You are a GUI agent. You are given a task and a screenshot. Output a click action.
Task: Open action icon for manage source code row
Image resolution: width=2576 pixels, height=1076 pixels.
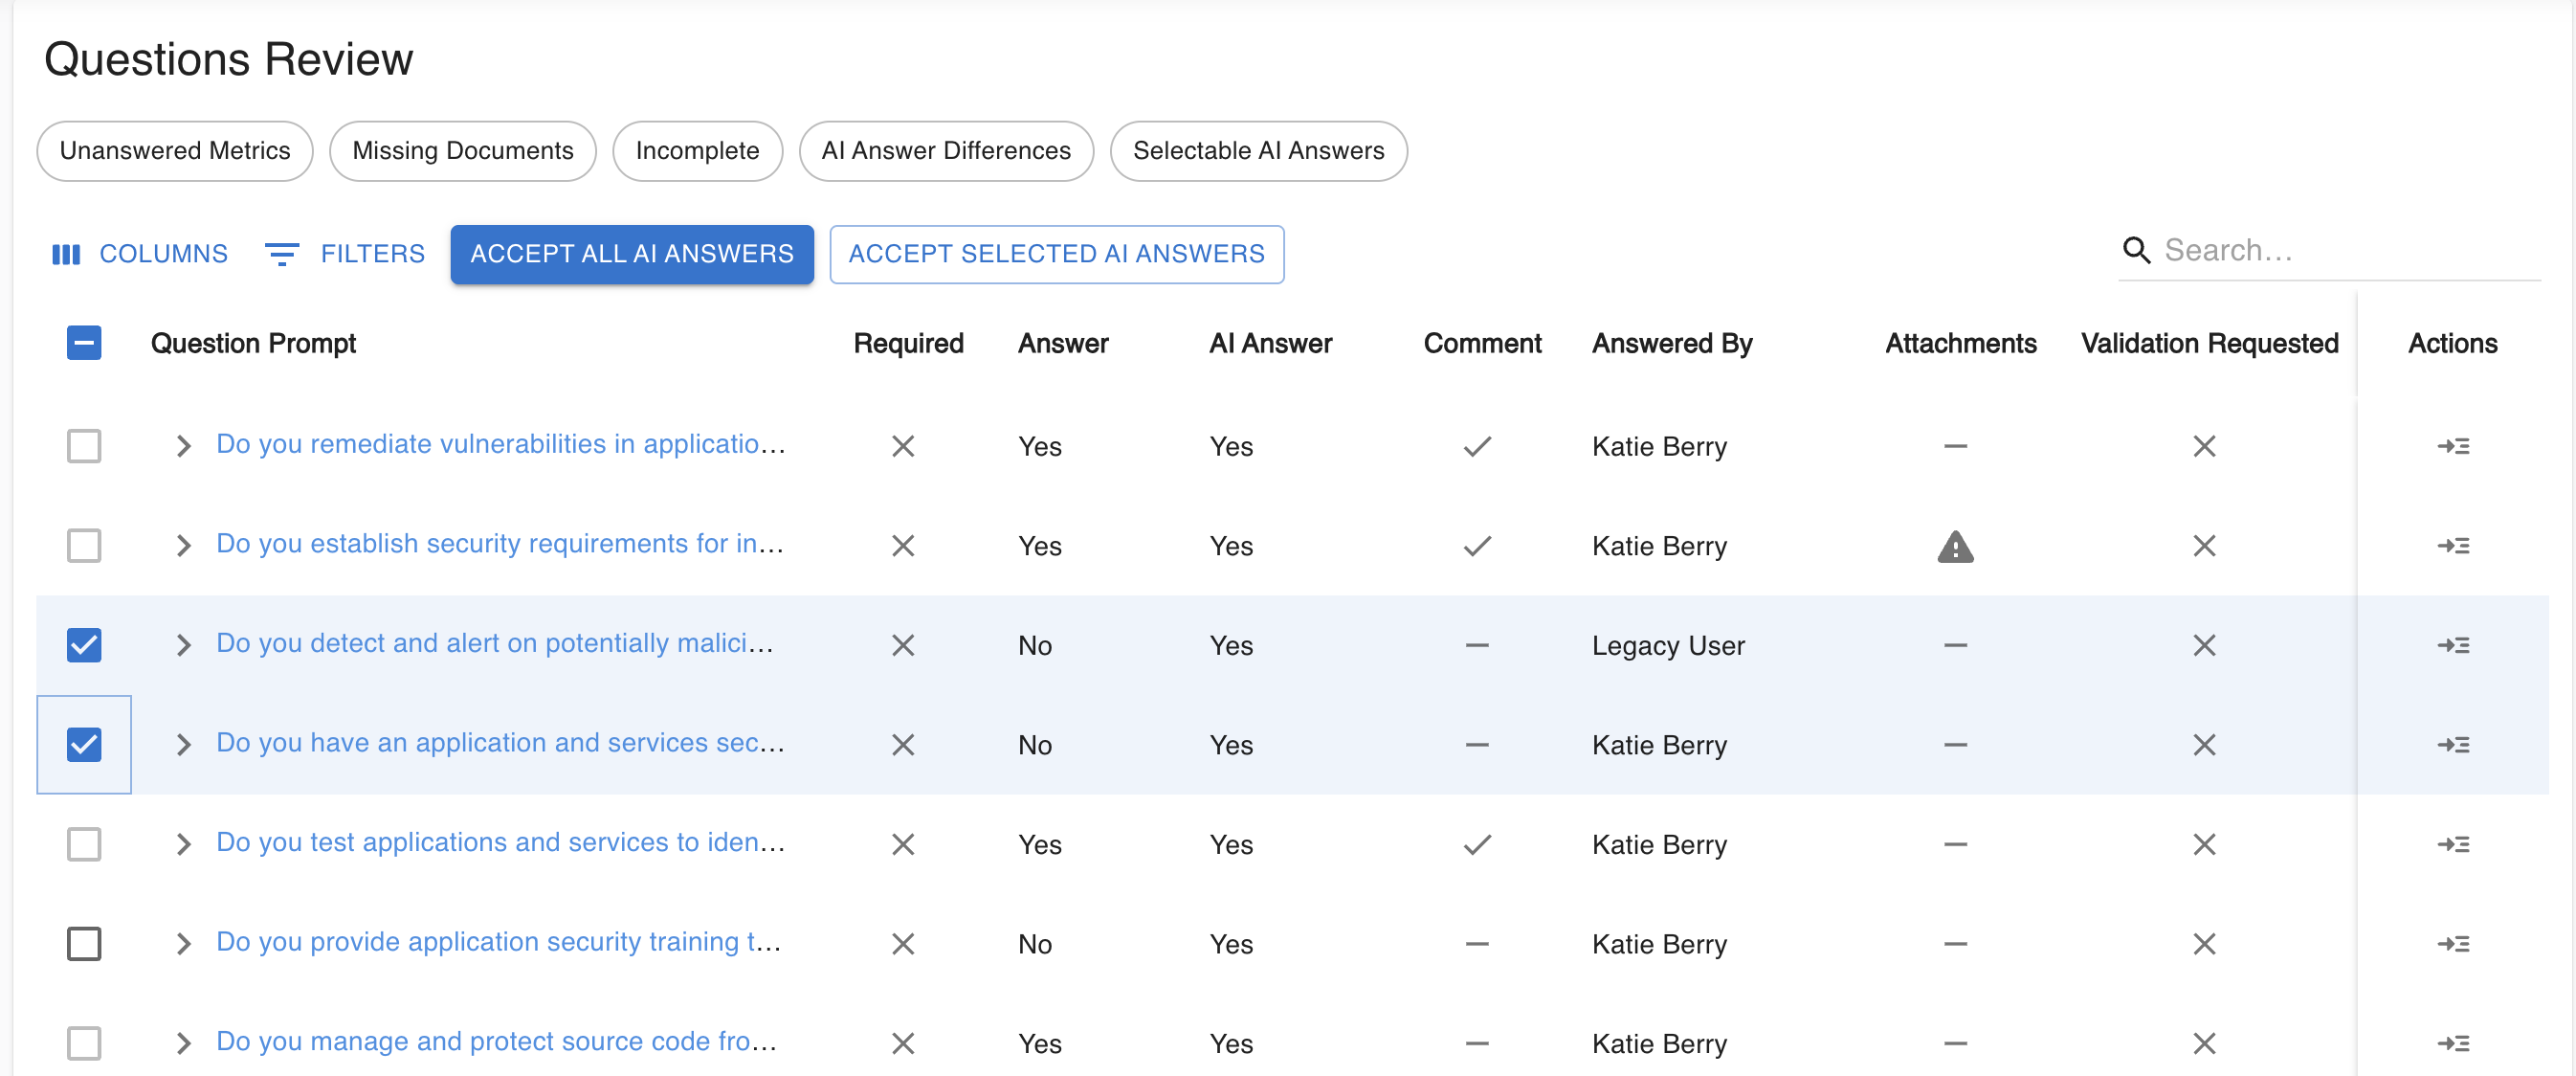(x=2453, y=1043)
